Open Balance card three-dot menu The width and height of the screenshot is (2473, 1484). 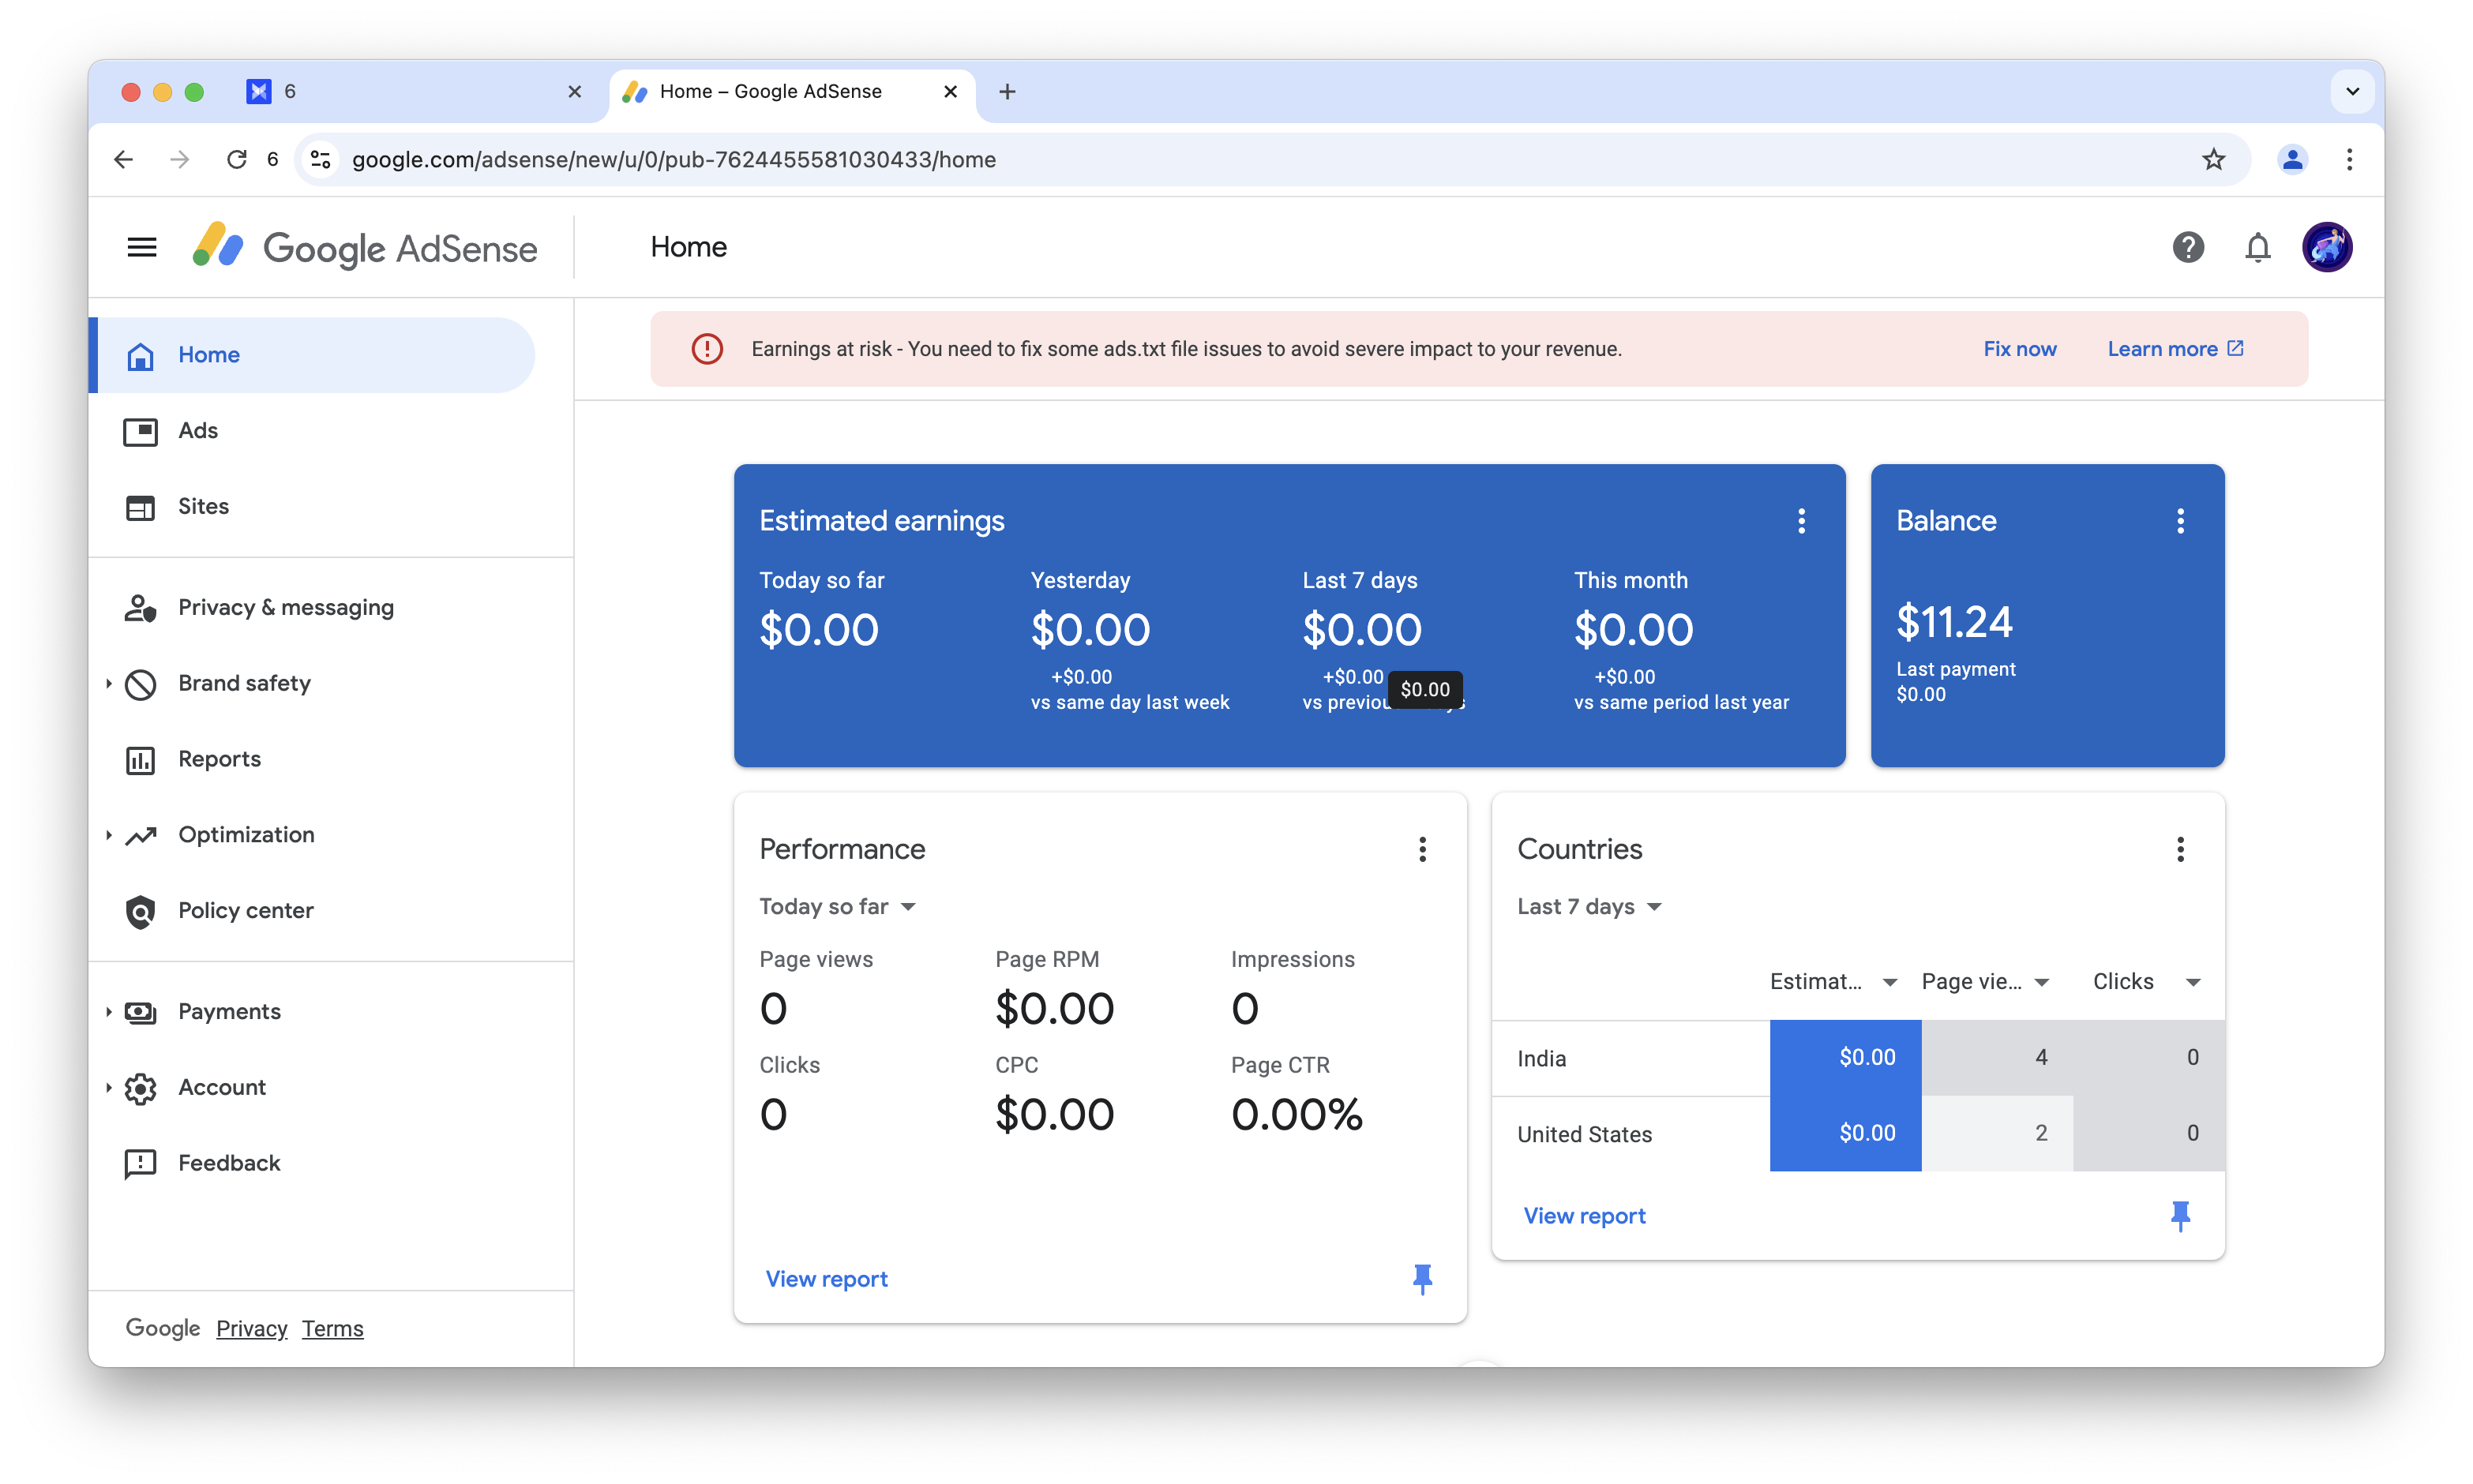(x=2180, y=521)
